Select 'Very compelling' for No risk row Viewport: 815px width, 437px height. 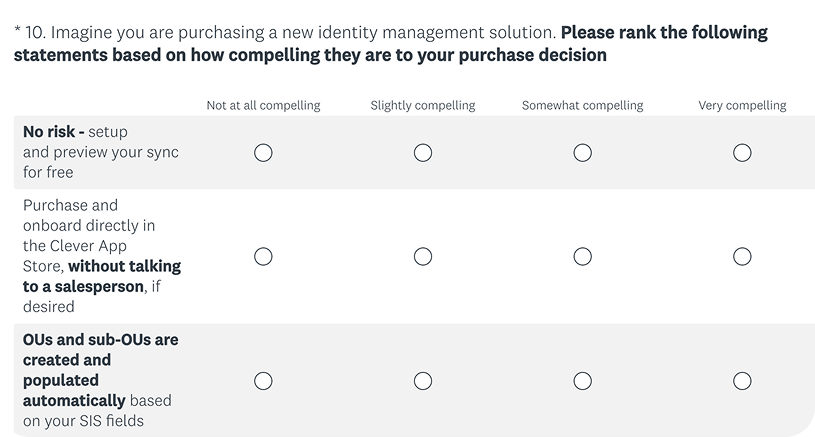pos(742,153)
